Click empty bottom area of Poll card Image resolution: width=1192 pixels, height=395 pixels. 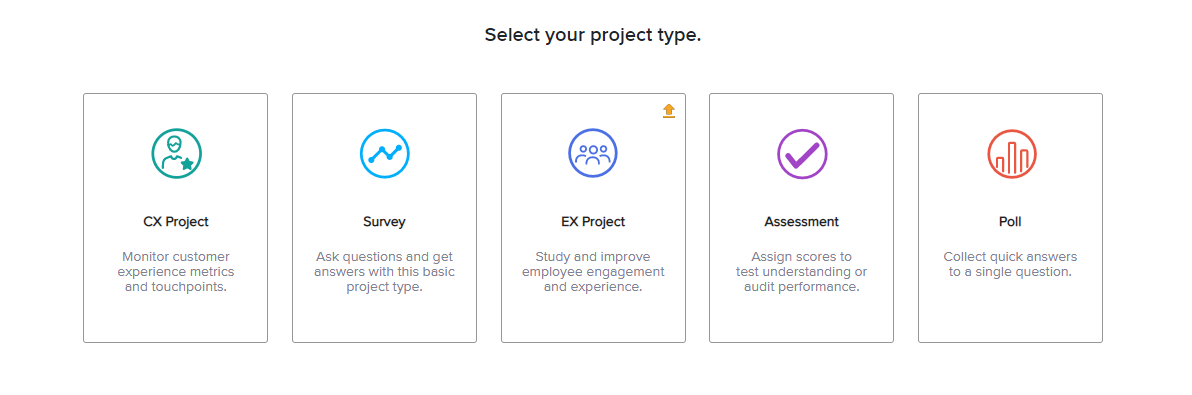click(x=1010, y=319)
